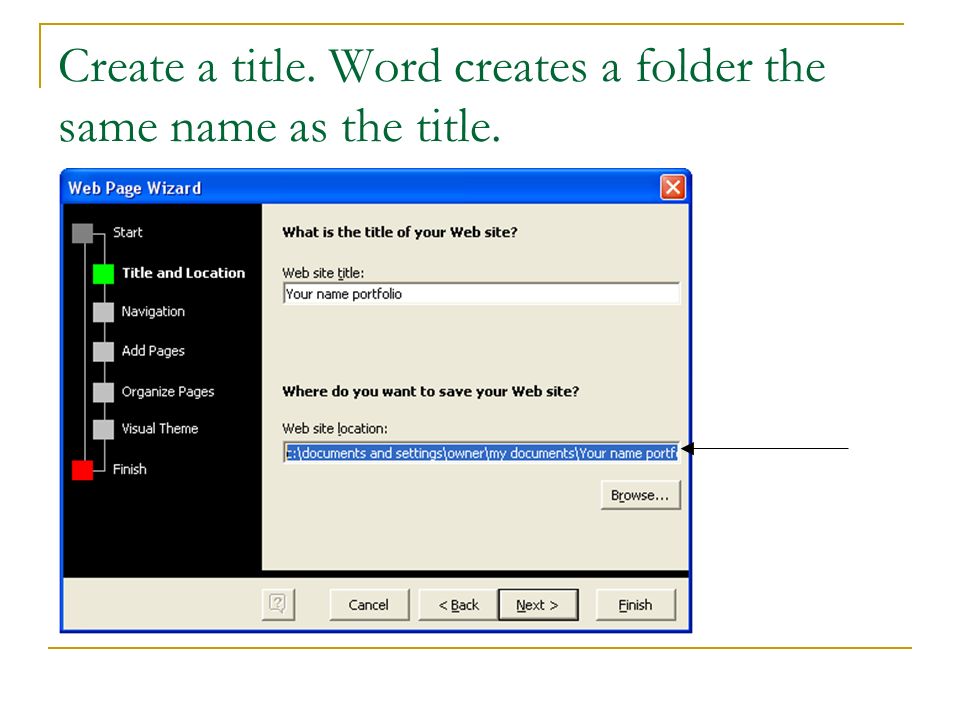Click the Finish button at bottom
The width and height of the screenshot is (960, 720).
[636, 605]
